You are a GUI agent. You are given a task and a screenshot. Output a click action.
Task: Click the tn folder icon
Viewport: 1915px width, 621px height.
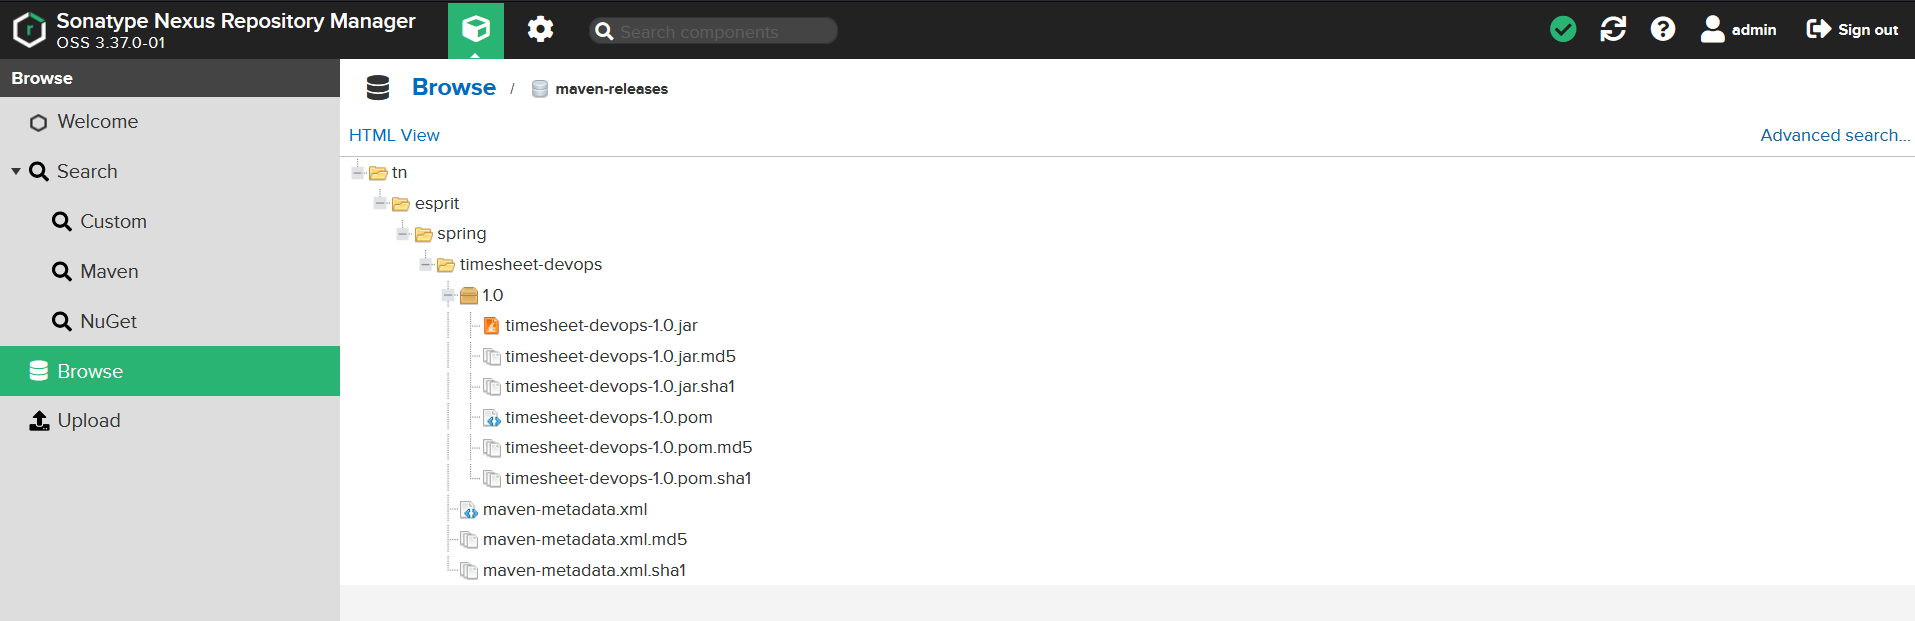pos(378,173)
